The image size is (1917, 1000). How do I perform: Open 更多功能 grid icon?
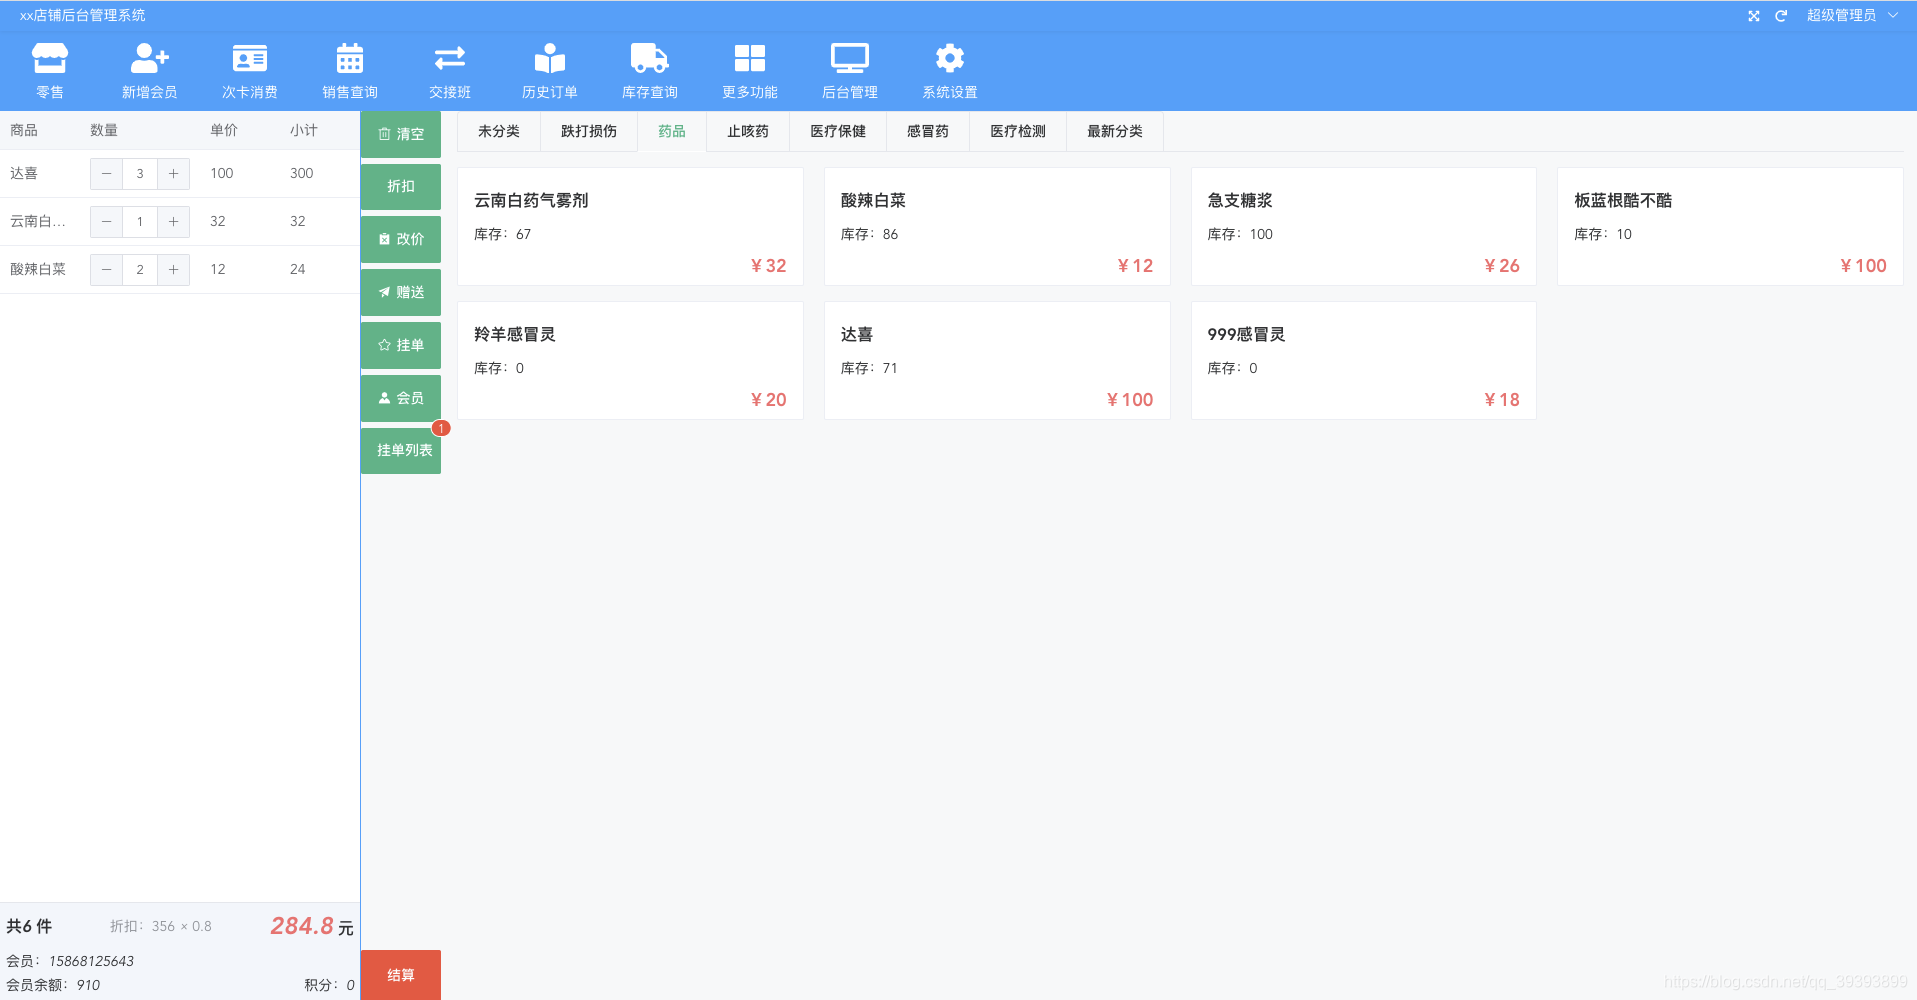pos(749,58)
